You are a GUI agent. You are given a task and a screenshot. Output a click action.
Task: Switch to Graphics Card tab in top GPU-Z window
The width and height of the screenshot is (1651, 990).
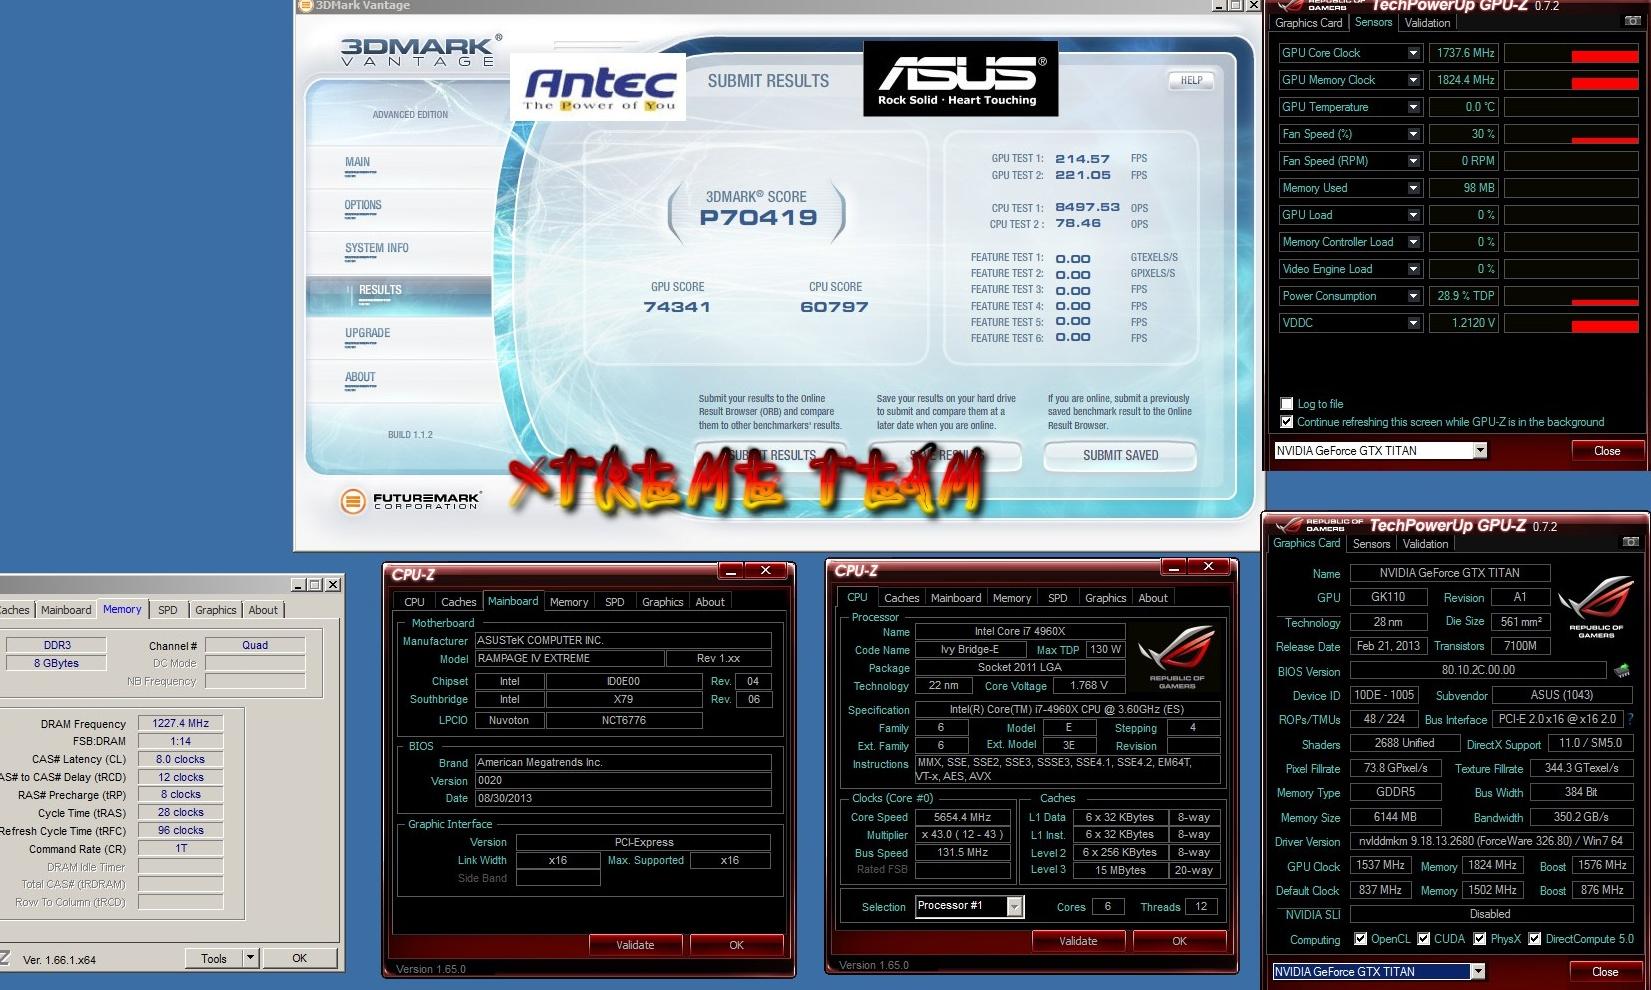(1308, 23)
